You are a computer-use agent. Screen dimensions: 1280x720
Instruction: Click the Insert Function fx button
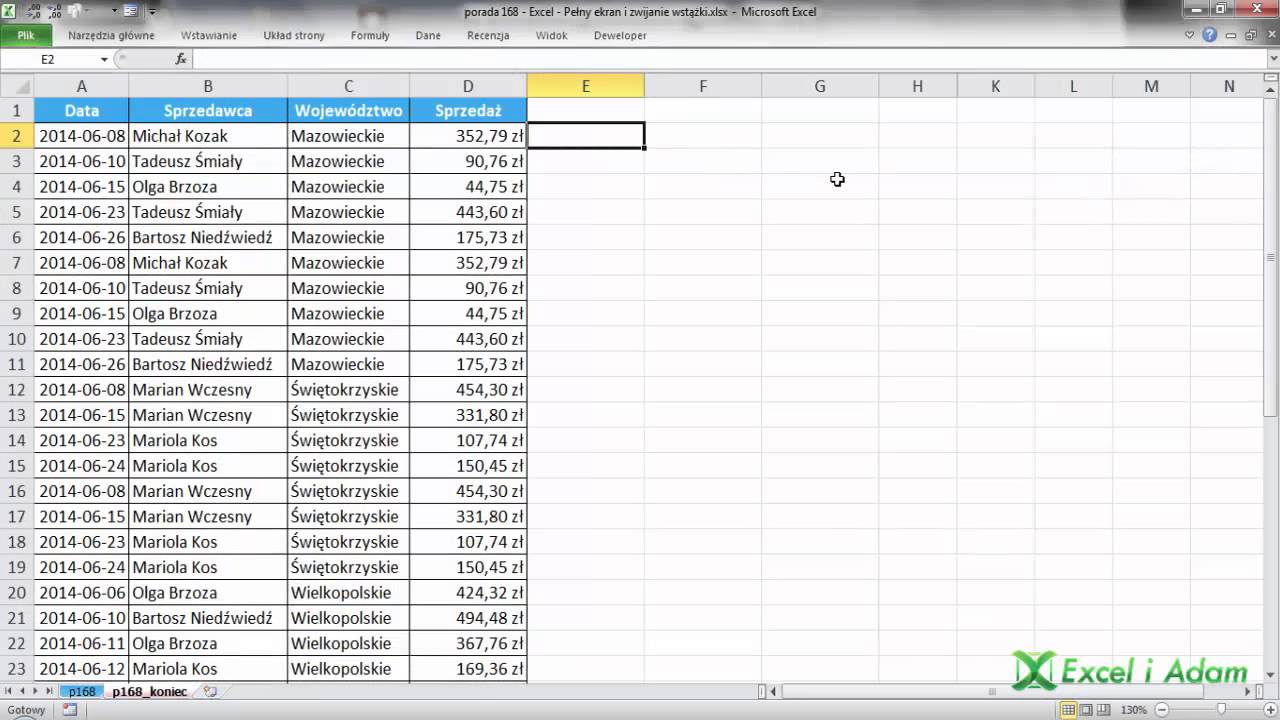point(181,59)
